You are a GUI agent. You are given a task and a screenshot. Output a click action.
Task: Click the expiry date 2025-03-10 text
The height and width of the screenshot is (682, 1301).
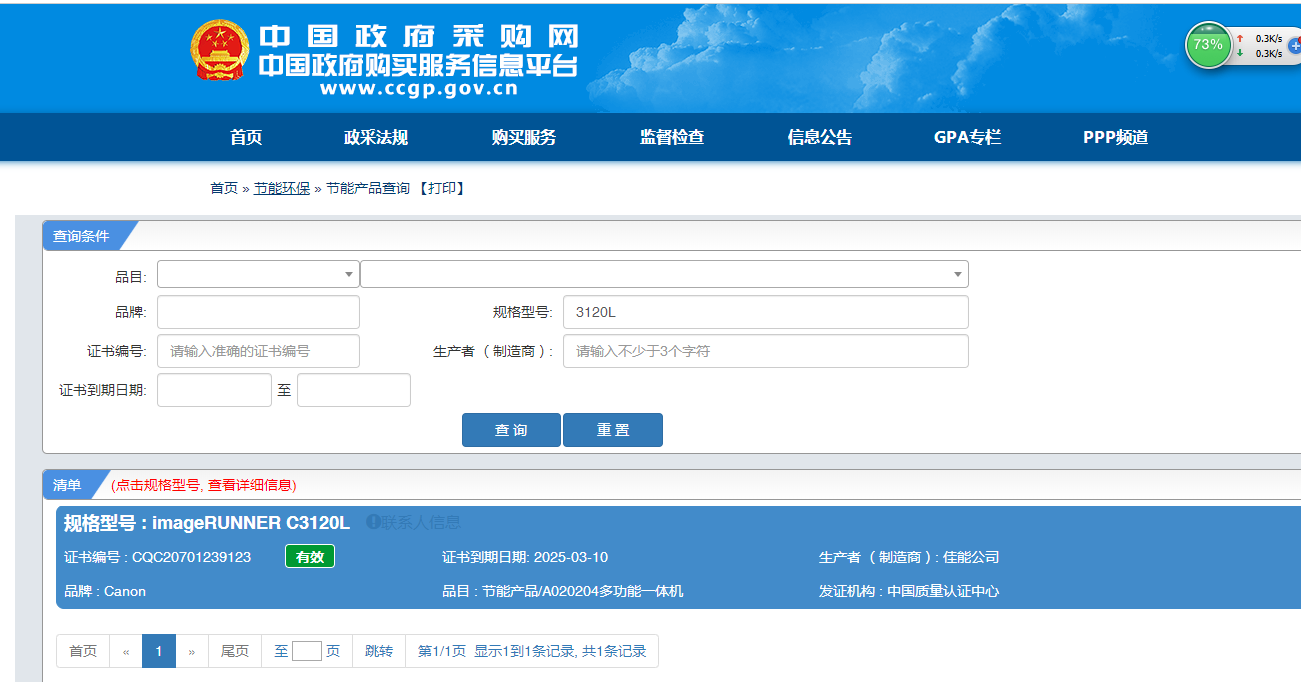click(x=571, y=557)
